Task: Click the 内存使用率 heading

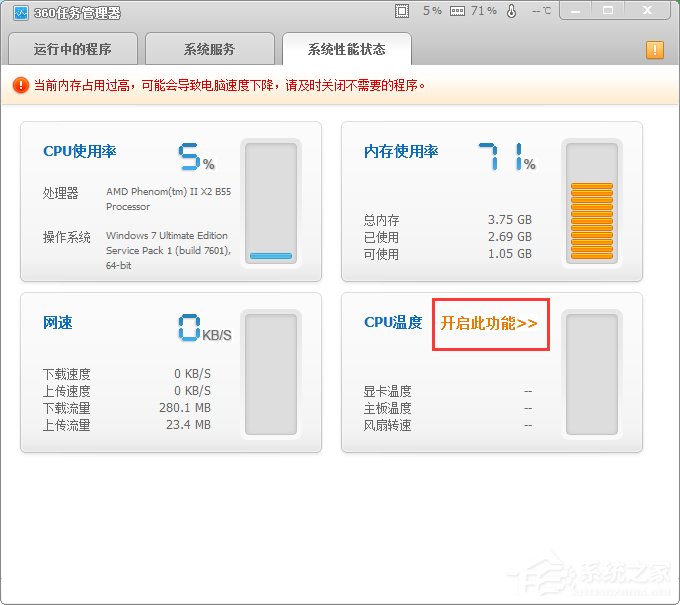Action: pos(401,152)
